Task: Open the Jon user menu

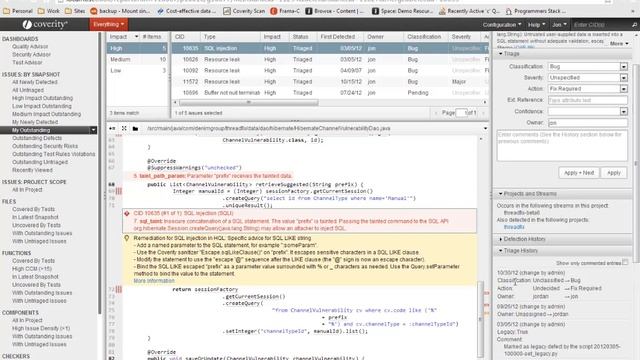Action: (x=559, y=25)
